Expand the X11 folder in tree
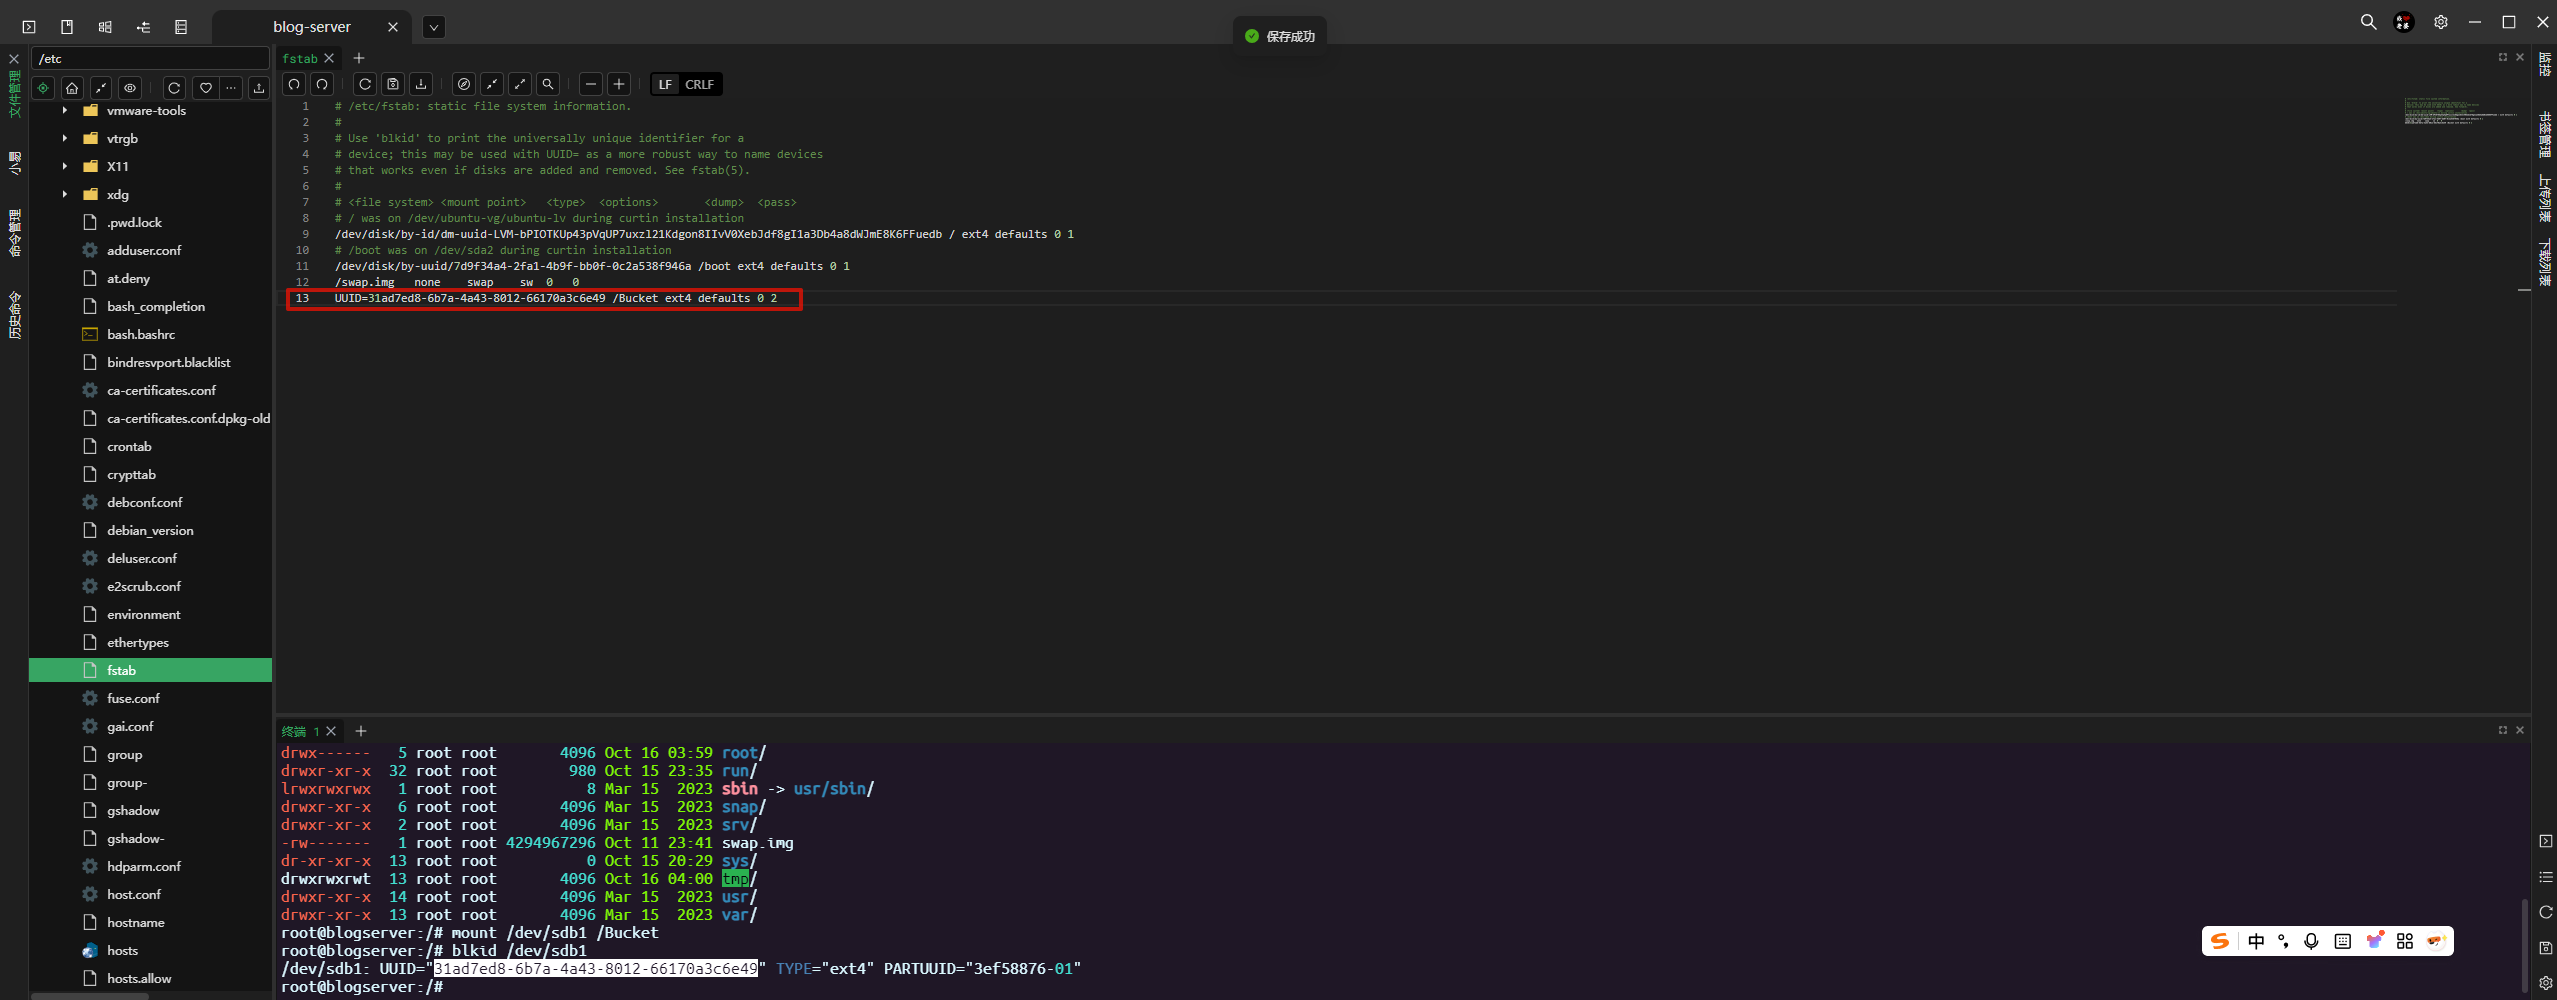 coord(65,166)
